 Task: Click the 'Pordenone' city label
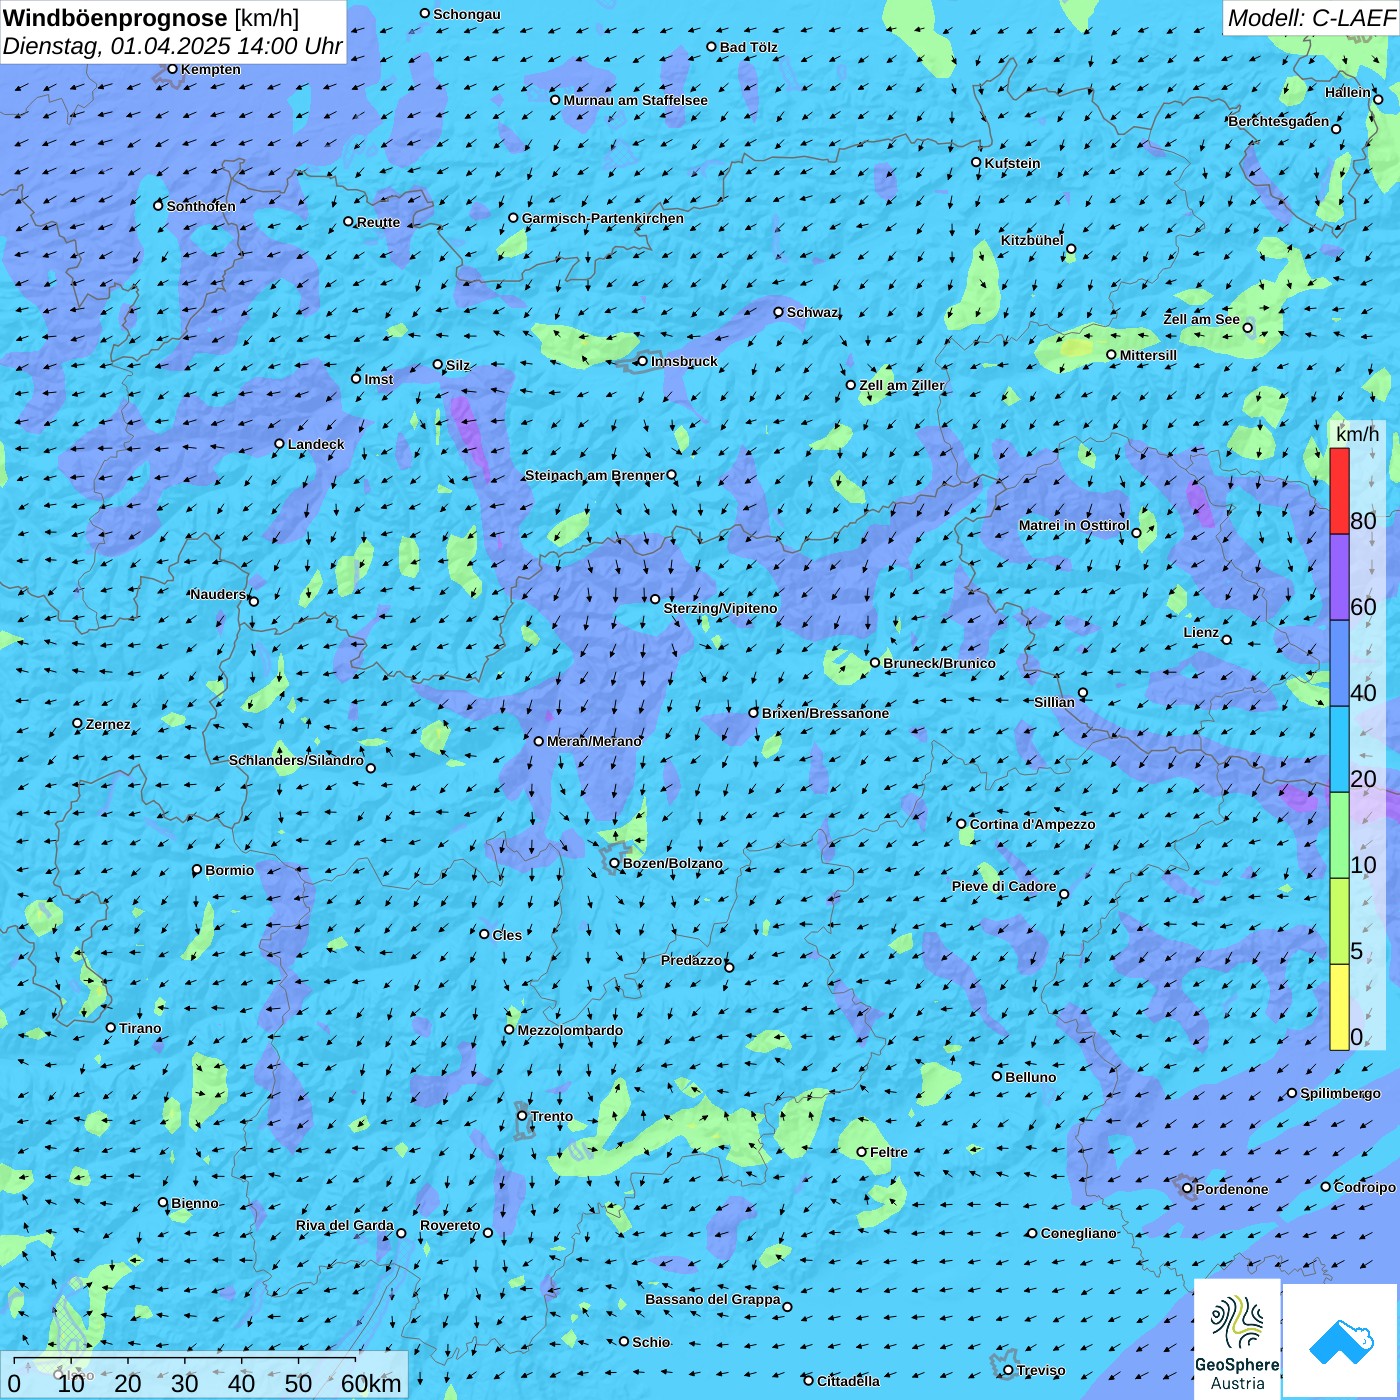point(1232,1189)
